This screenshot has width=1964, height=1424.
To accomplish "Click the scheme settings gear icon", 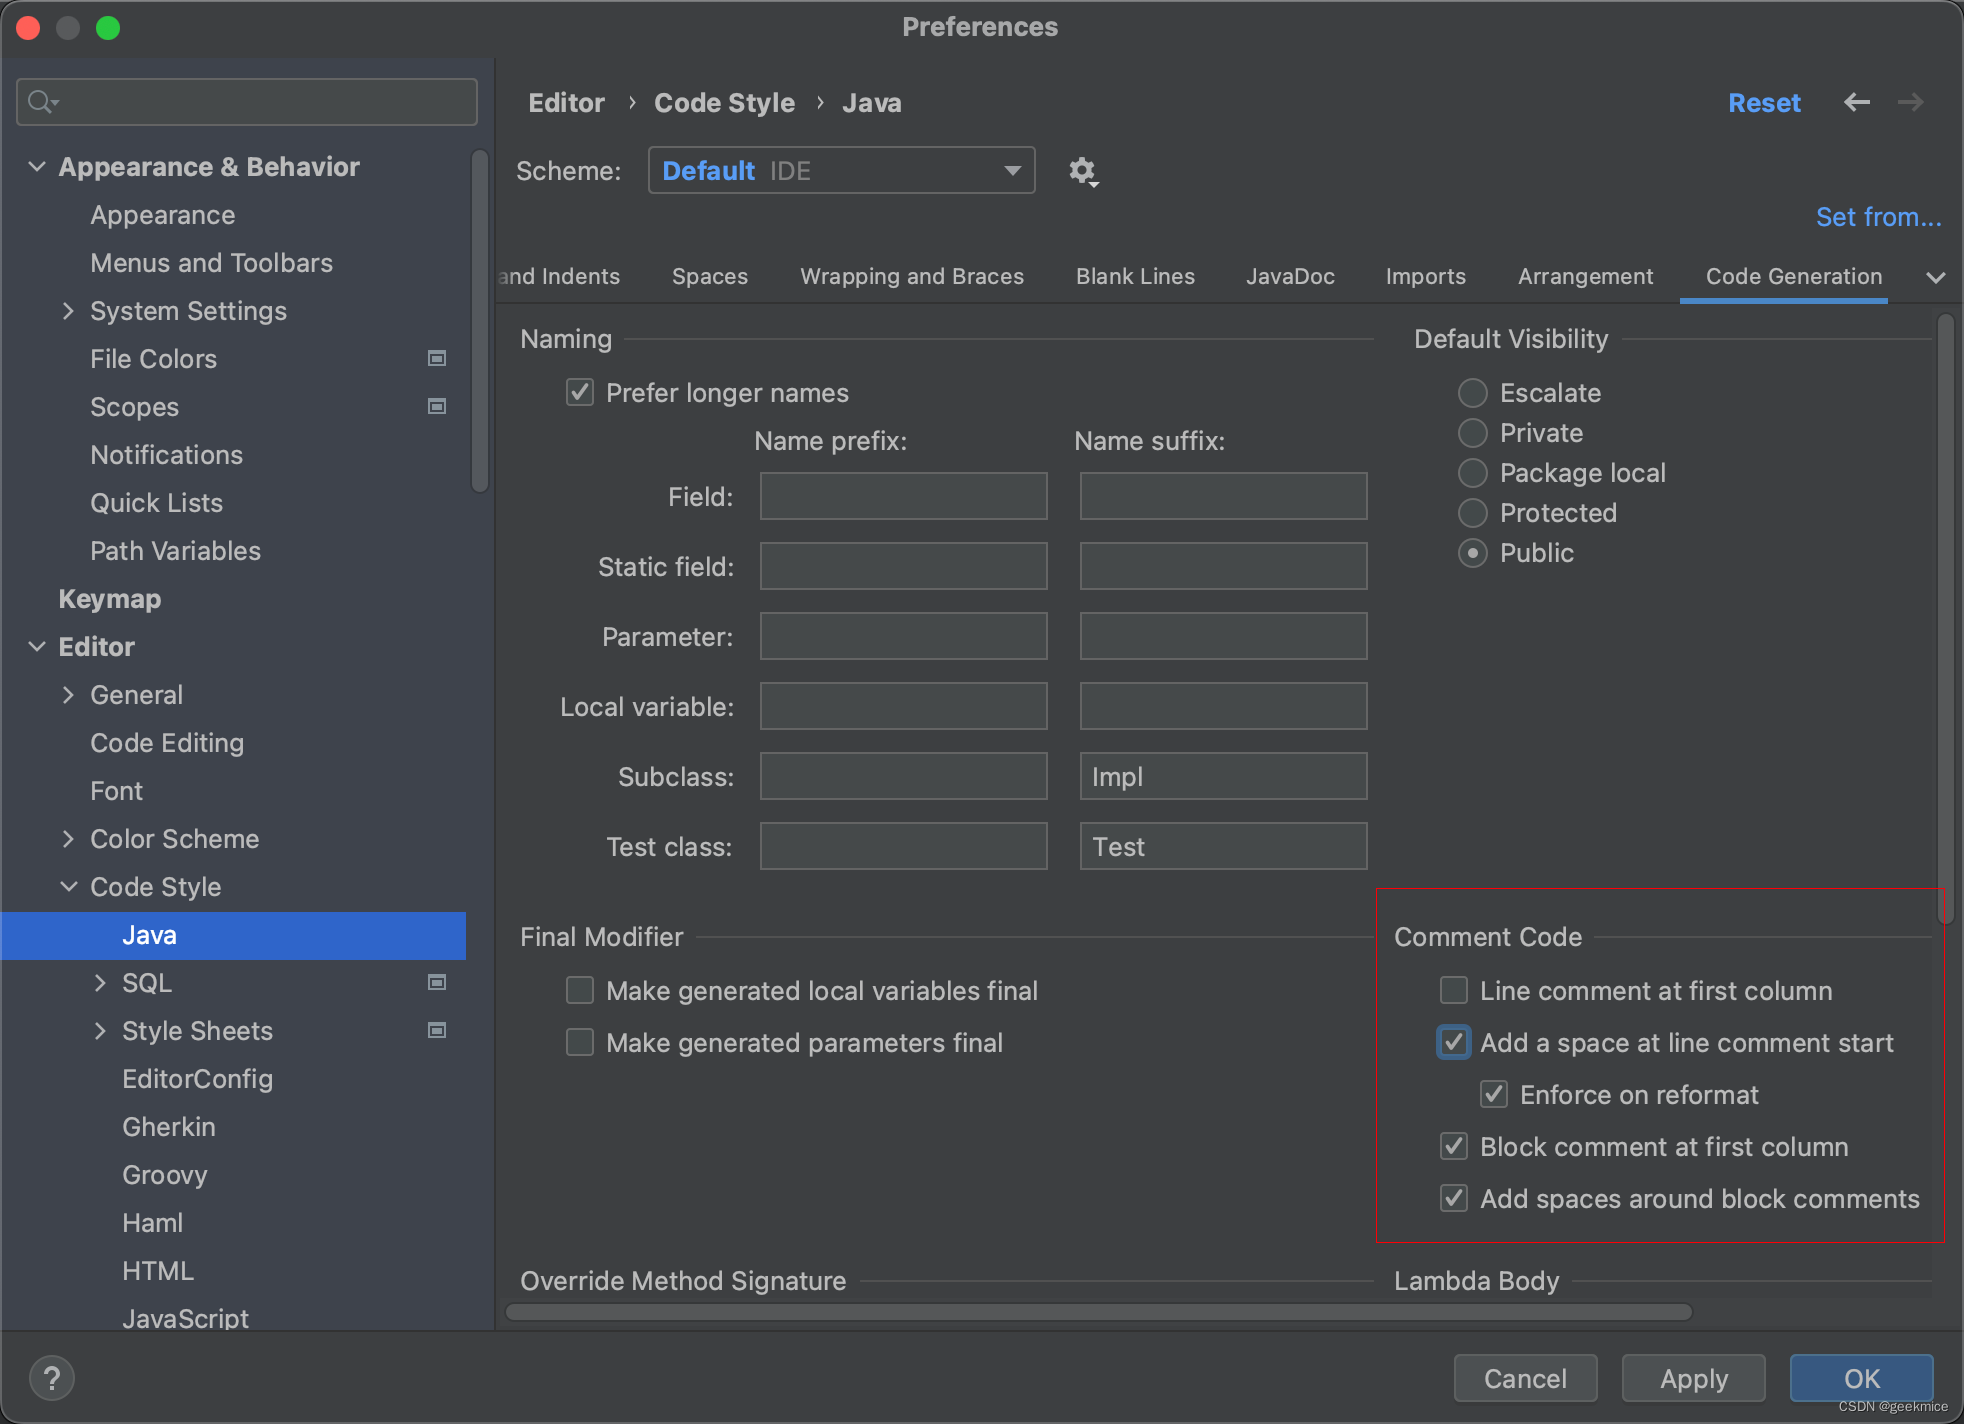I will tap(1082, 171).
